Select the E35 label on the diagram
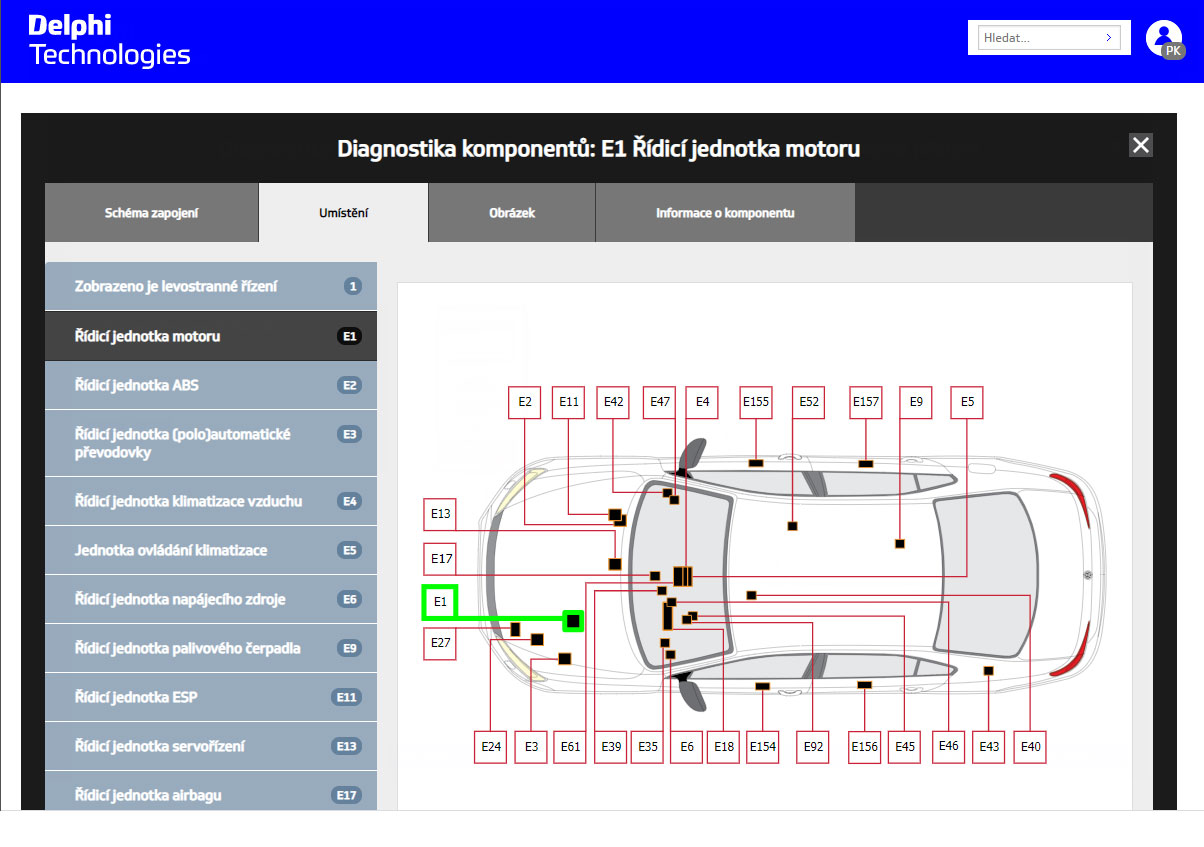 (x=648, y=747)
